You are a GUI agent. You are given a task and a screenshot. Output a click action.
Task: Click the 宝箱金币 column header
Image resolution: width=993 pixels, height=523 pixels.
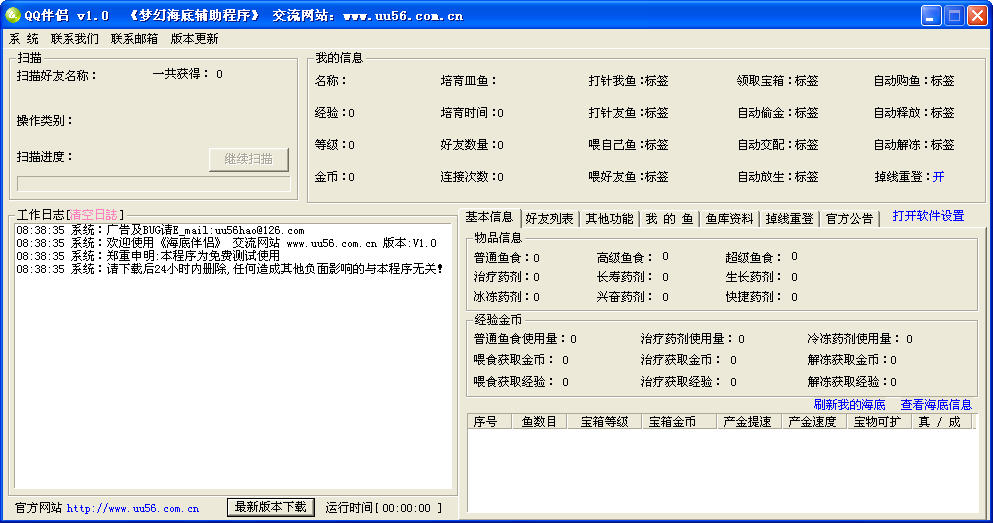679,422
